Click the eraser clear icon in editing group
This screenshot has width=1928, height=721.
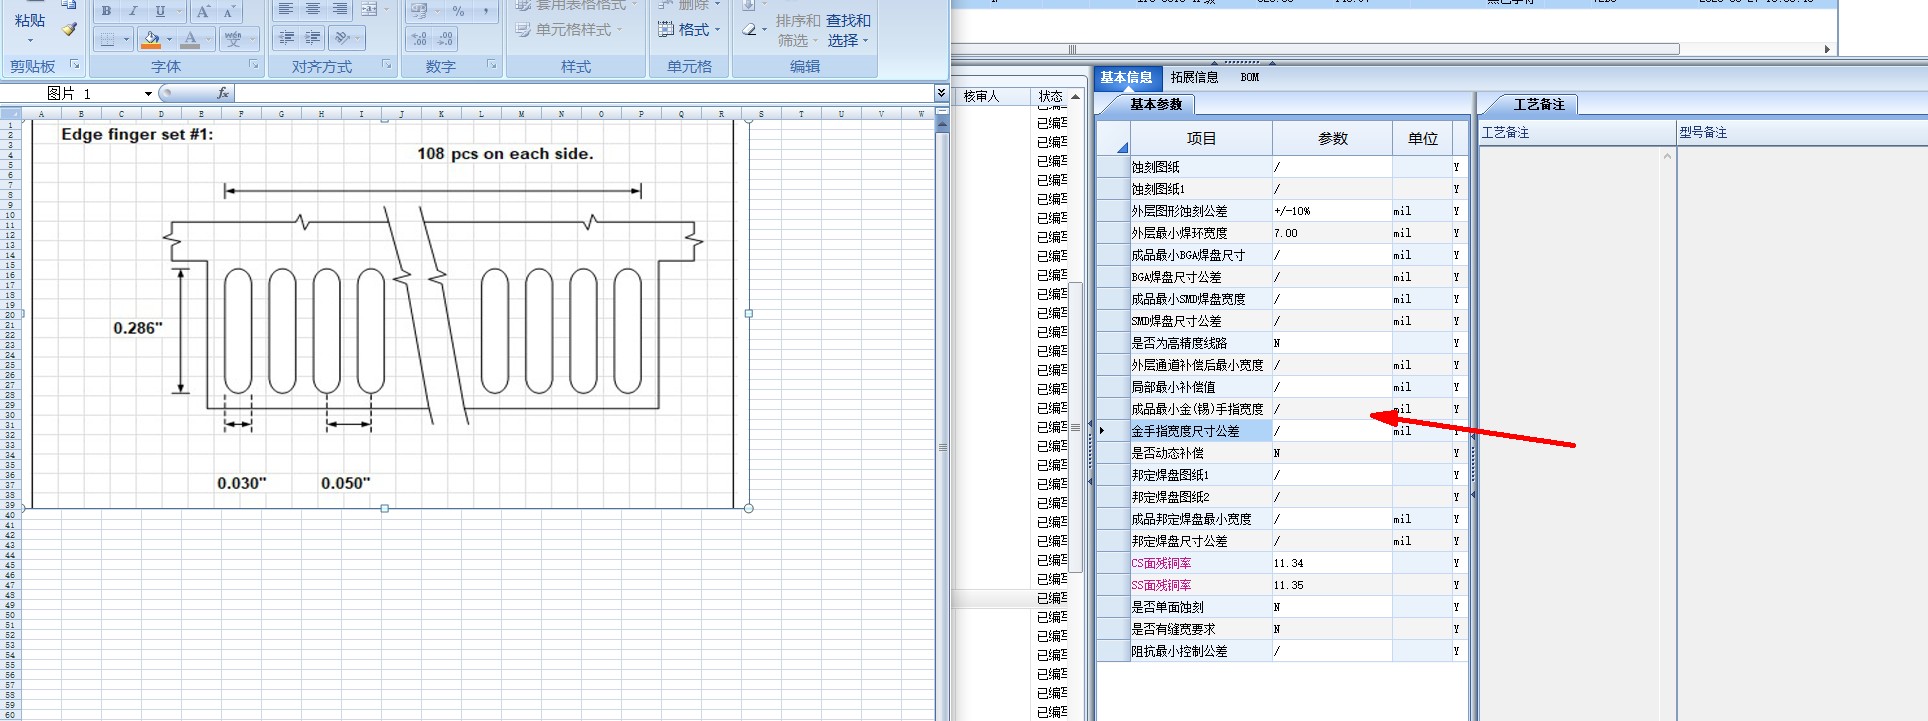click(749, 30)
